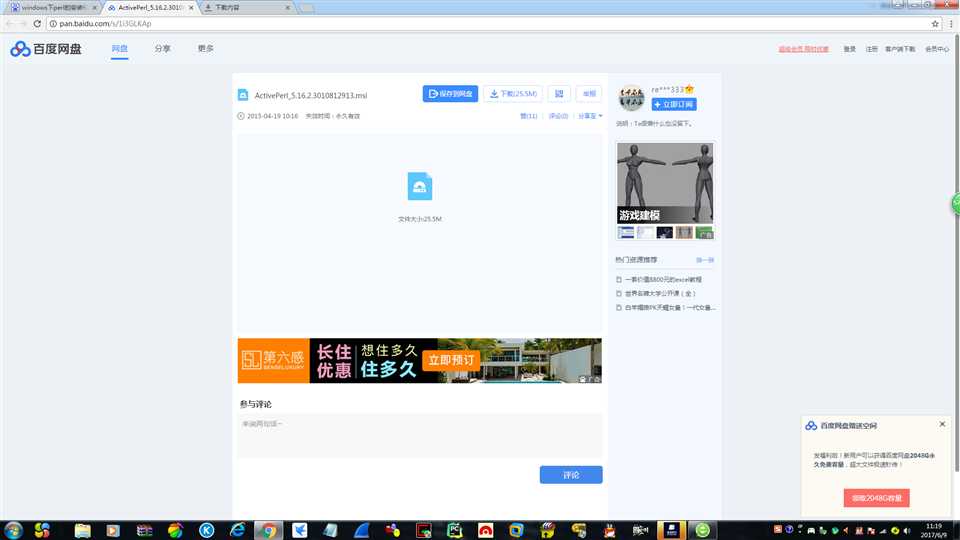Screen dimensions: 960x540
Task: Expand the 分享至 share-to dropdown
Action: [x=590, y=116]
